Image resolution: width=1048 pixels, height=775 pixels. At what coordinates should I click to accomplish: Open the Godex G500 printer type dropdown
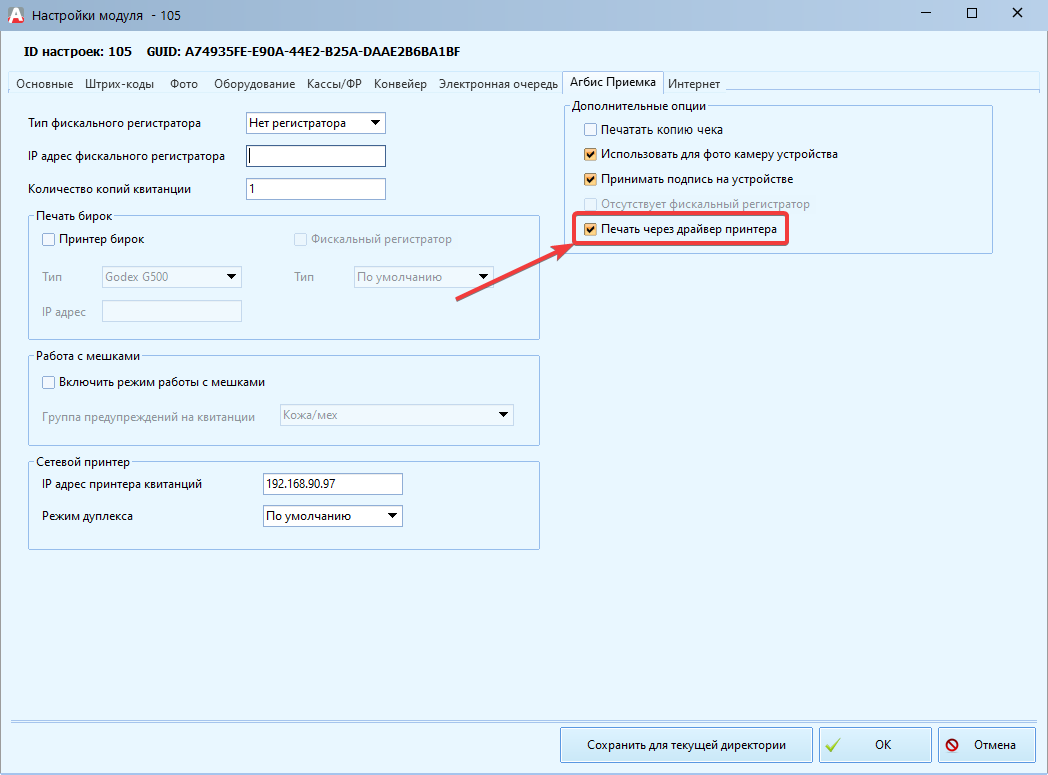(x=172, y=277)
